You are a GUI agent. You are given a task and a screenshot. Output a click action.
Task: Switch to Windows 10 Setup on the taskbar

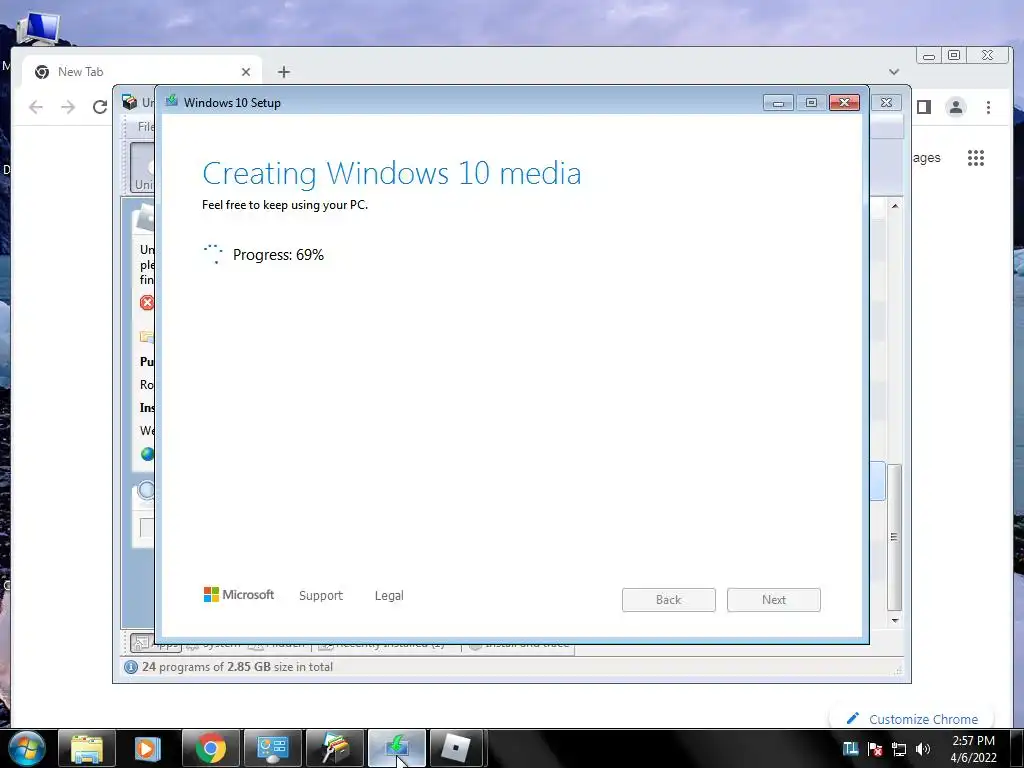(396, 748)
